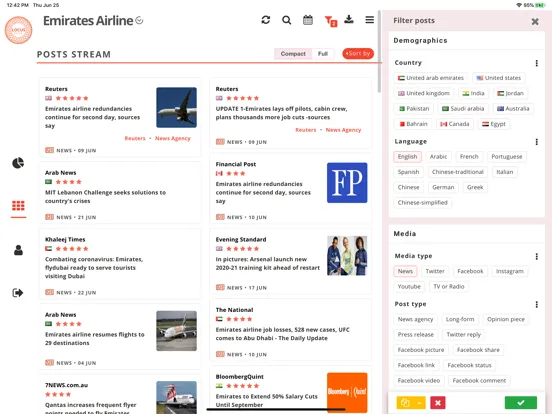Open the Language section options menu

click(x=537, y=142)
